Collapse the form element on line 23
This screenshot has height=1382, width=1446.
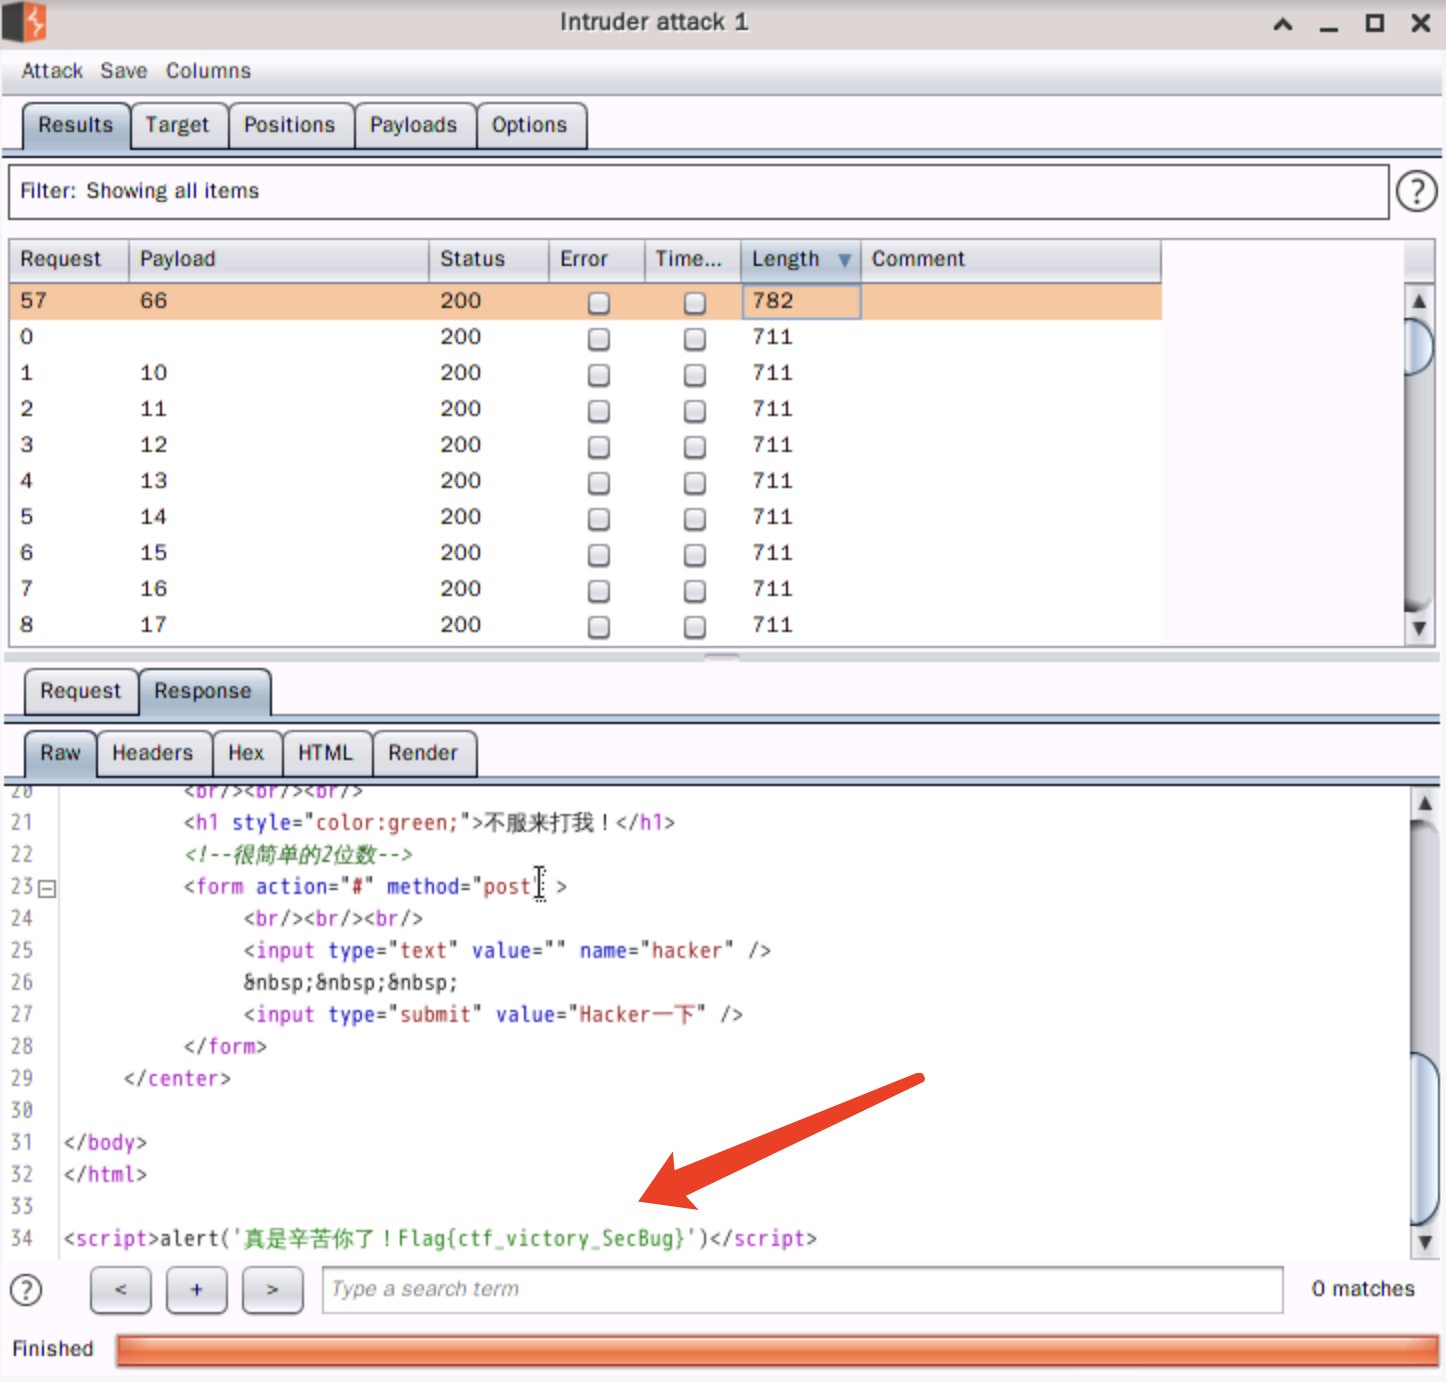[x=47, y=888]
